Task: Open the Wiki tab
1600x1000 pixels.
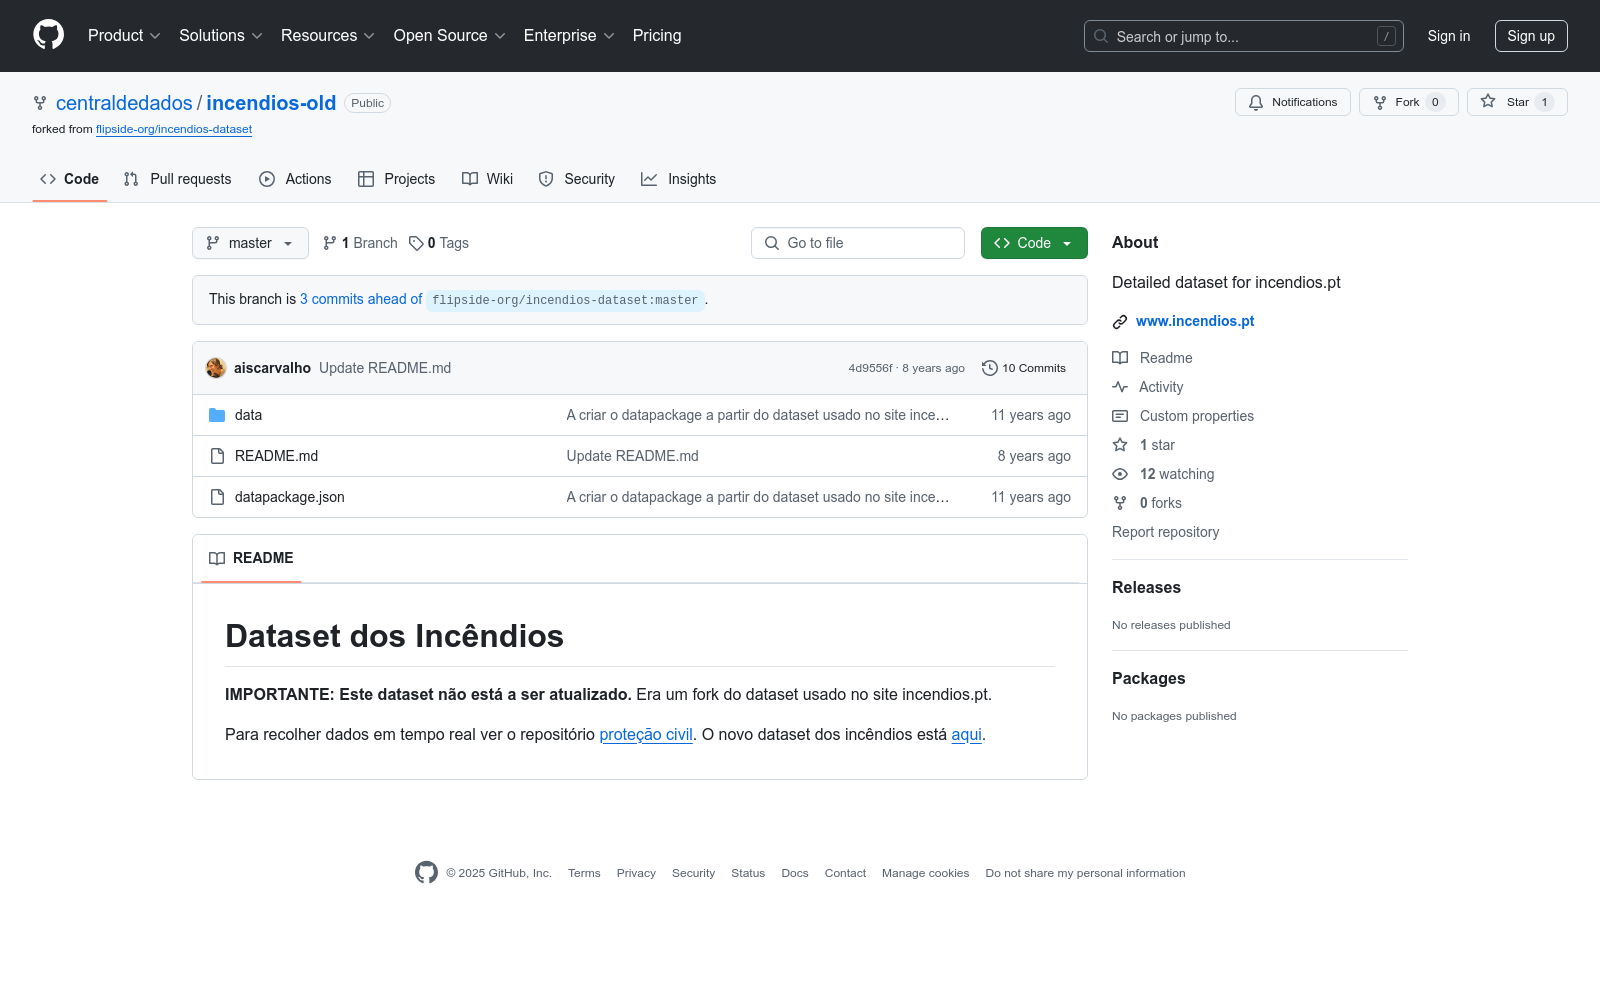Action: click(x=488, y=179)
